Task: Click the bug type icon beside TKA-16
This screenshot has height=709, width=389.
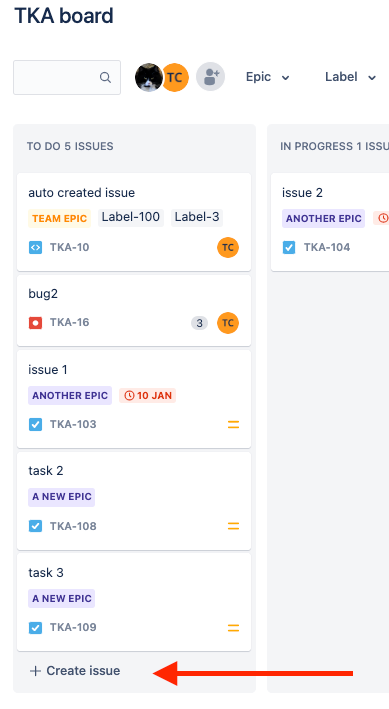Action: (x=35, y=322)
